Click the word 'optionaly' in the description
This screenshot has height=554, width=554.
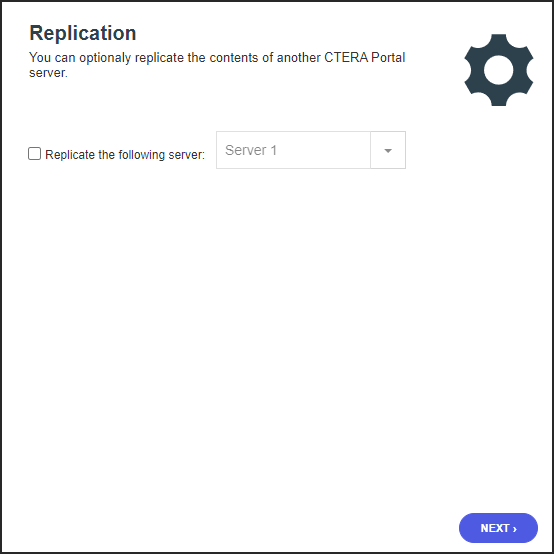pyautogui.click(x=105, y=58)
